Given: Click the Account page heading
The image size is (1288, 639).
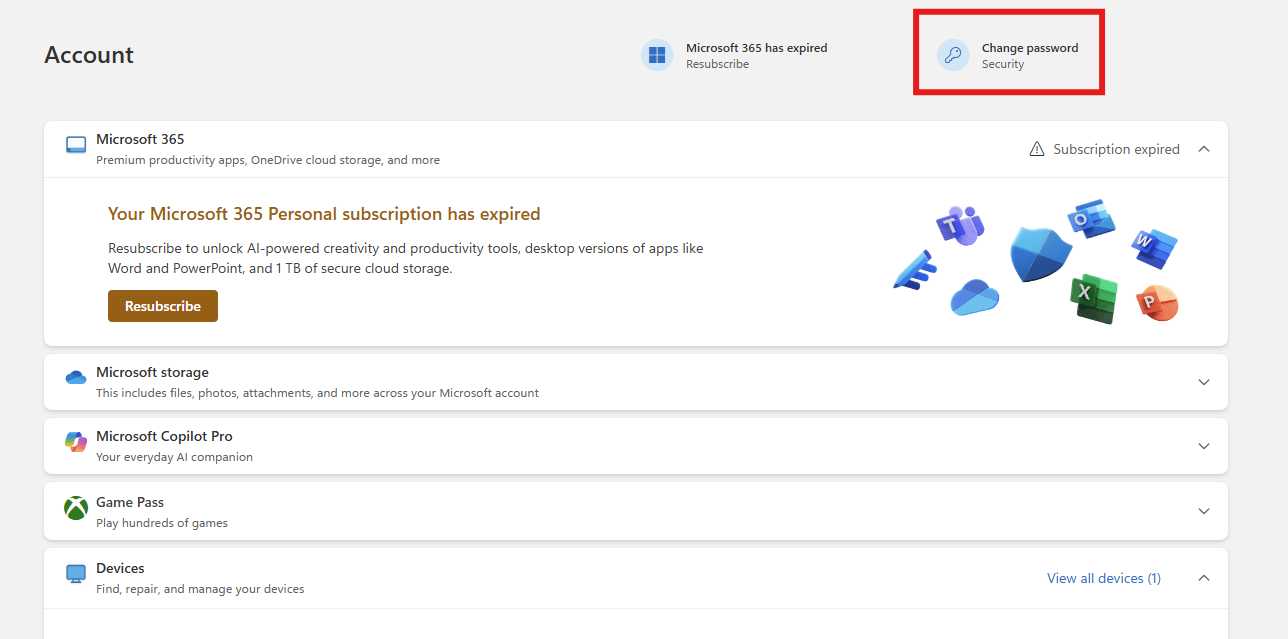Looking at the screenshot, I should (x=89, y=55).
